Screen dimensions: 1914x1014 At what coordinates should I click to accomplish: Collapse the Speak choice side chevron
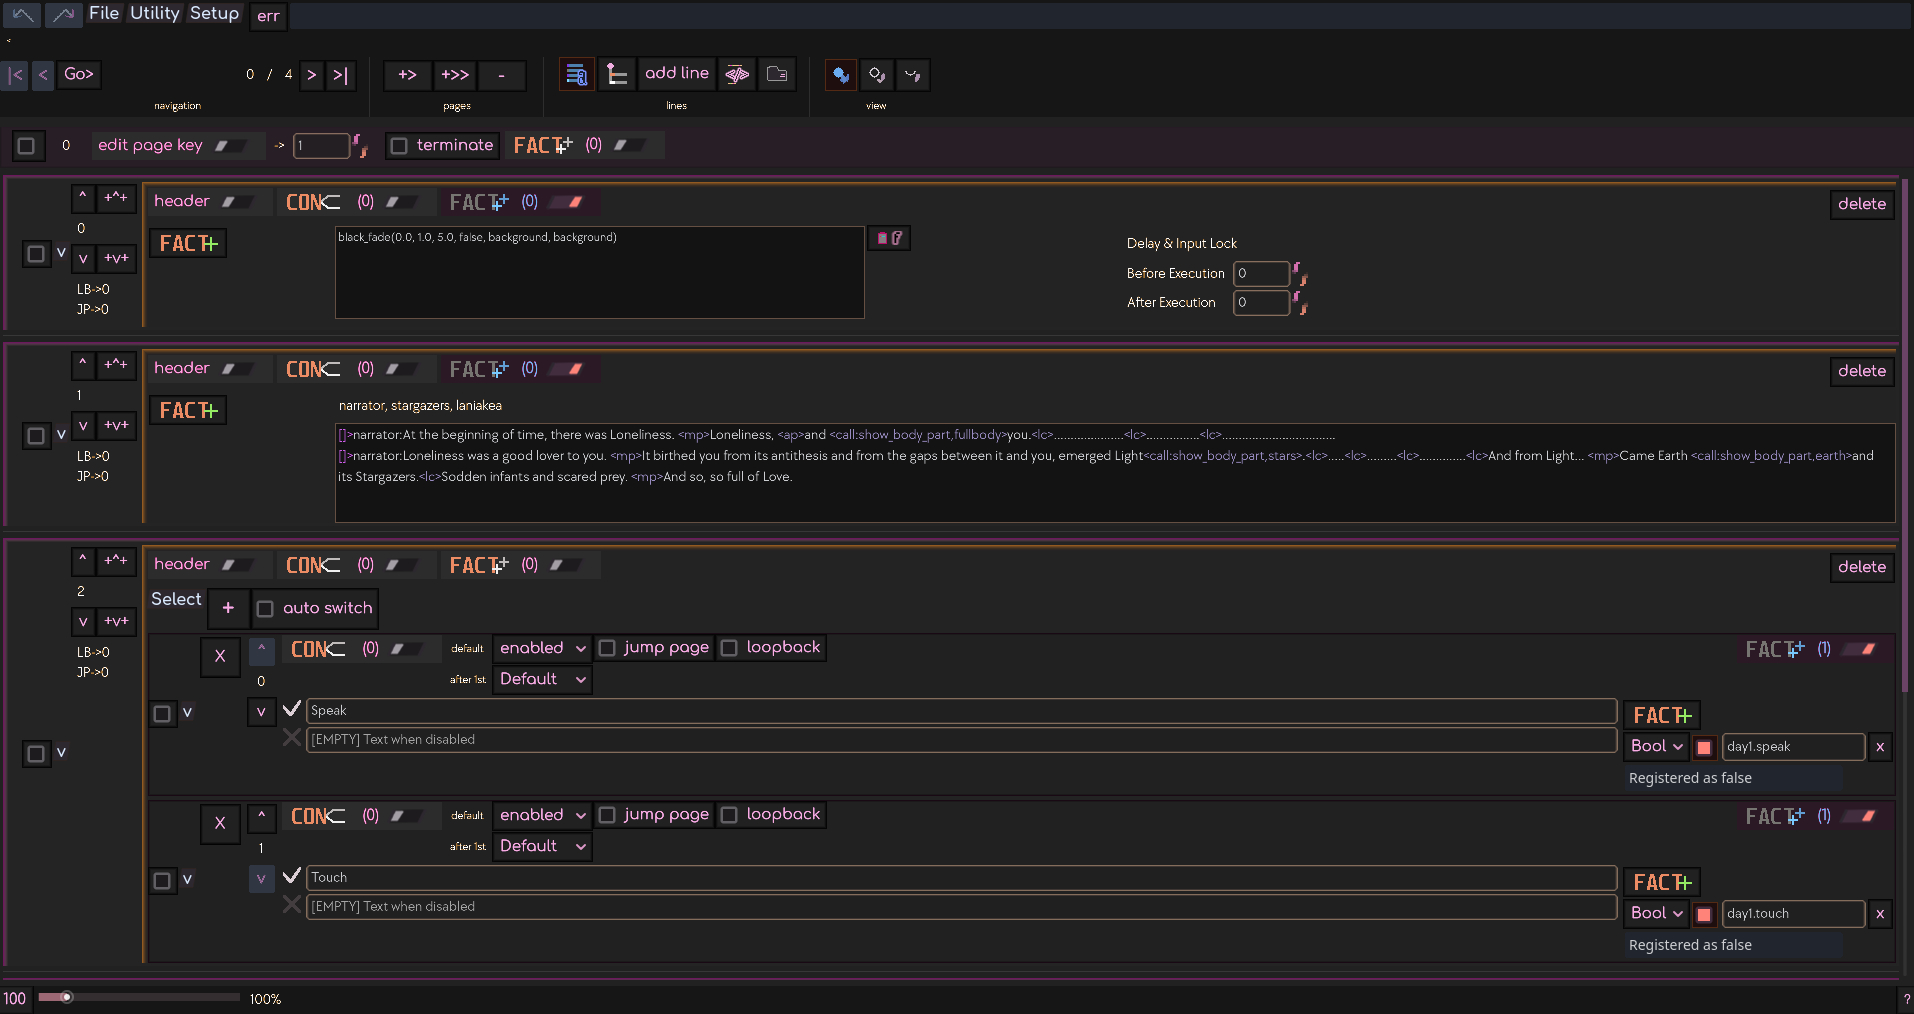[x=187, y=713]
